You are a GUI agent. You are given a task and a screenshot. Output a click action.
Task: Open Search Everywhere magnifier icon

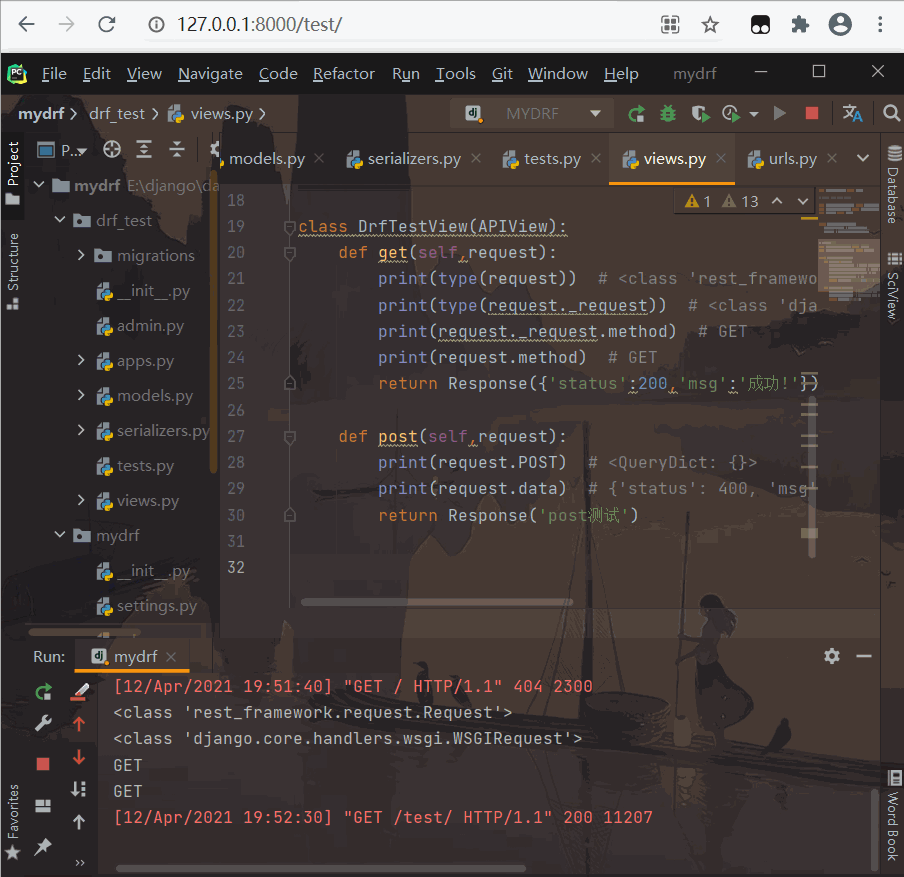[891, 114]
